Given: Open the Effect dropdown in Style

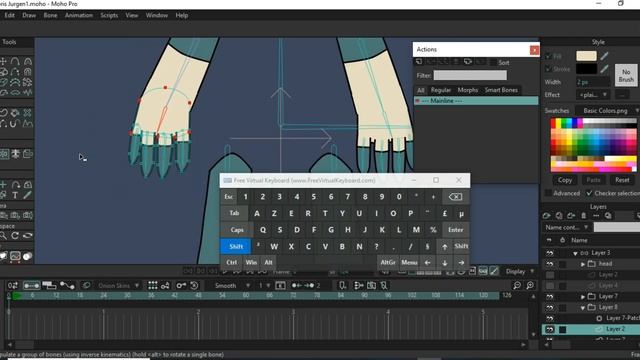Looking at the screenshot, I should (x=593, y=95).
